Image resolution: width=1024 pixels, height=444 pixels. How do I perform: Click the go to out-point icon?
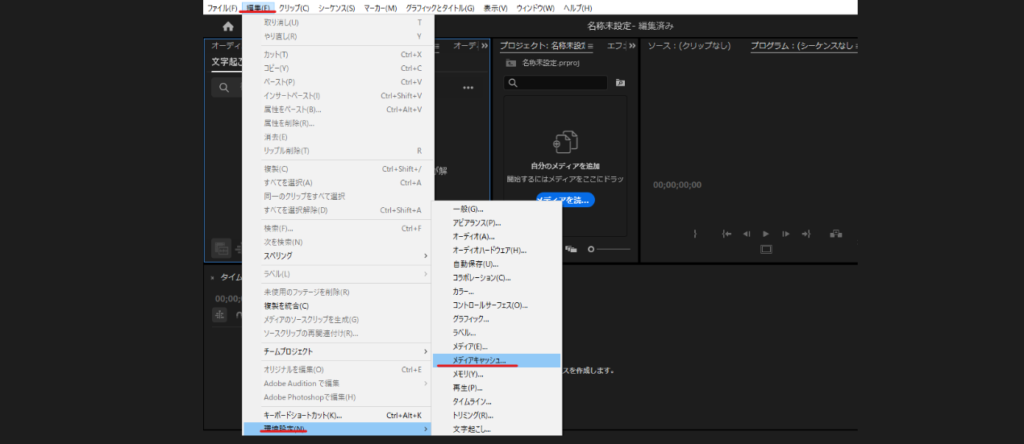805,233
